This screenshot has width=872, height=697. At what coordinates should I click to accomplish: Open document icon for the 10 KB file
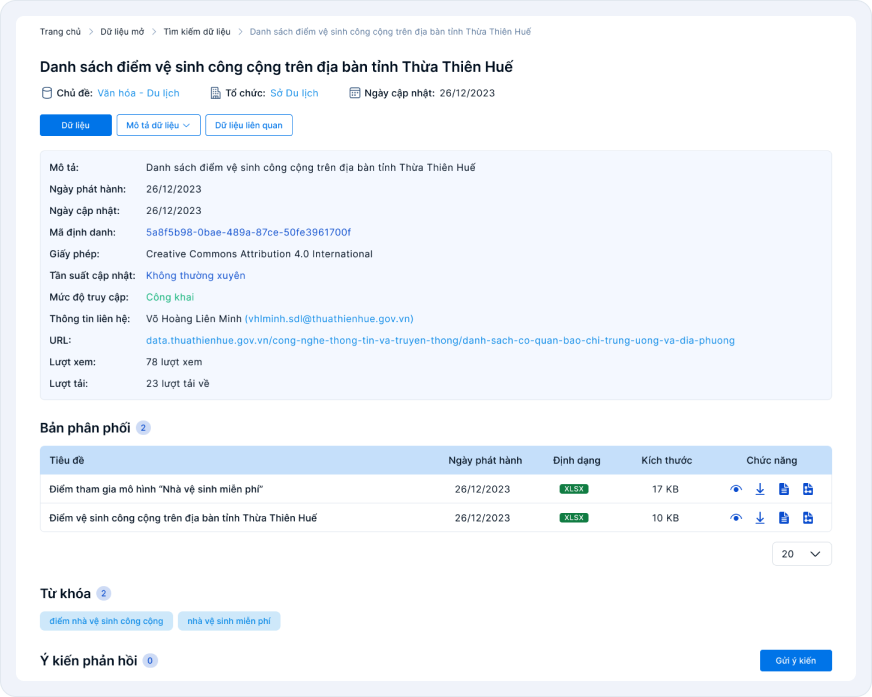pos(784,518)
